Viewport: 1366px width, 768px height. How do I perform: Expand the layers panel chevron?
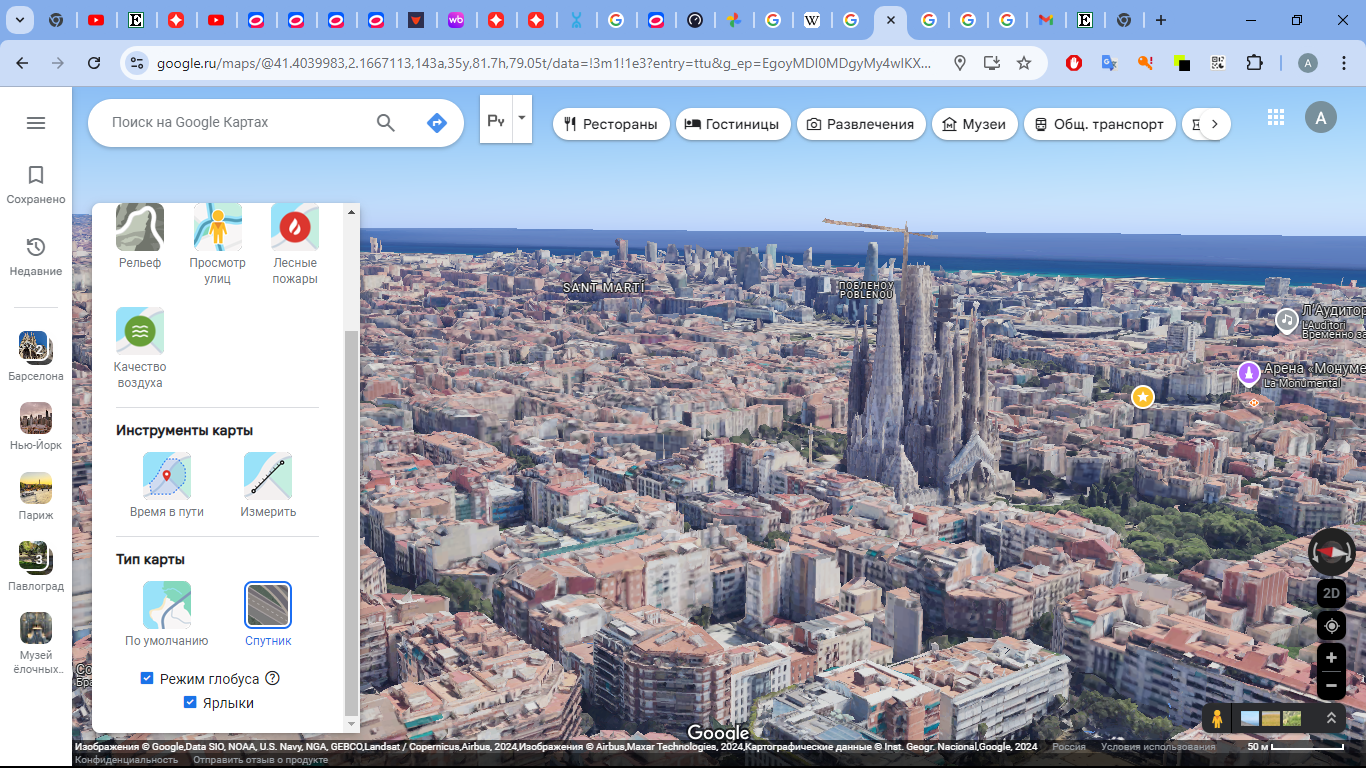pos(1331,718)
